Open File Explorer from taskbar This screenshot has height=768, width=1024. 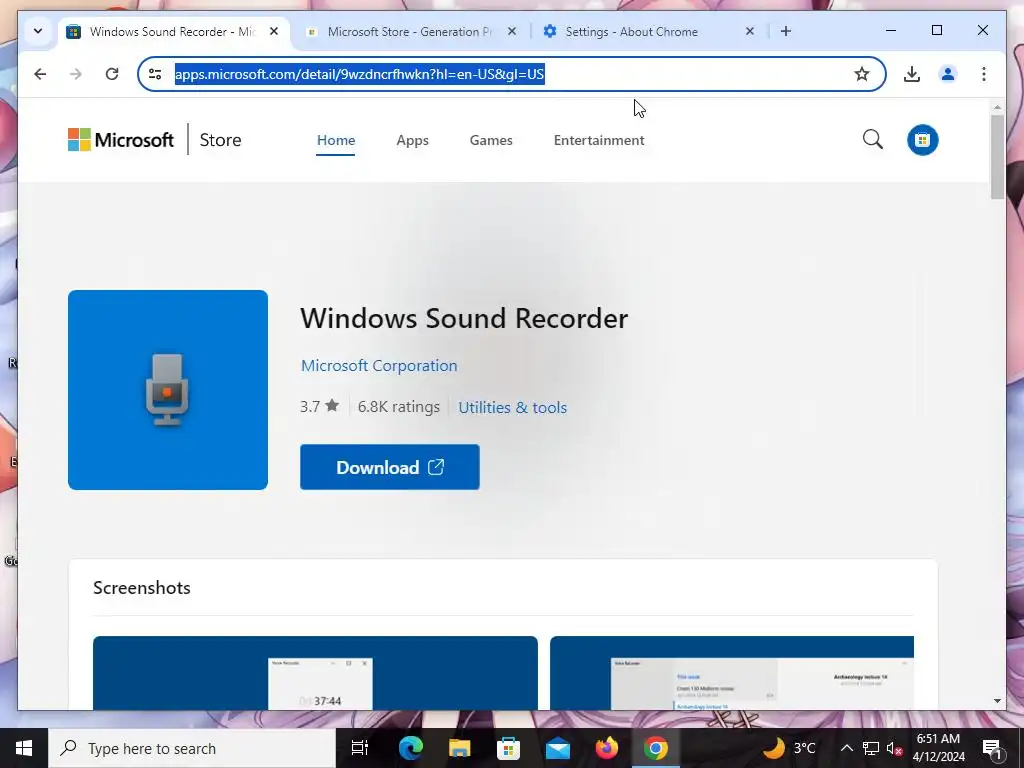(460, 748)
